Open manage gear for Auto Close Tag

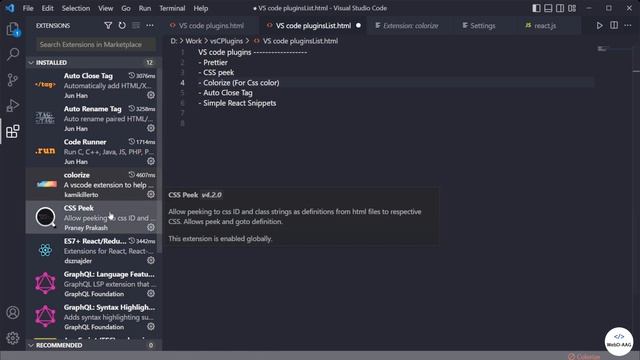[151, 95]
